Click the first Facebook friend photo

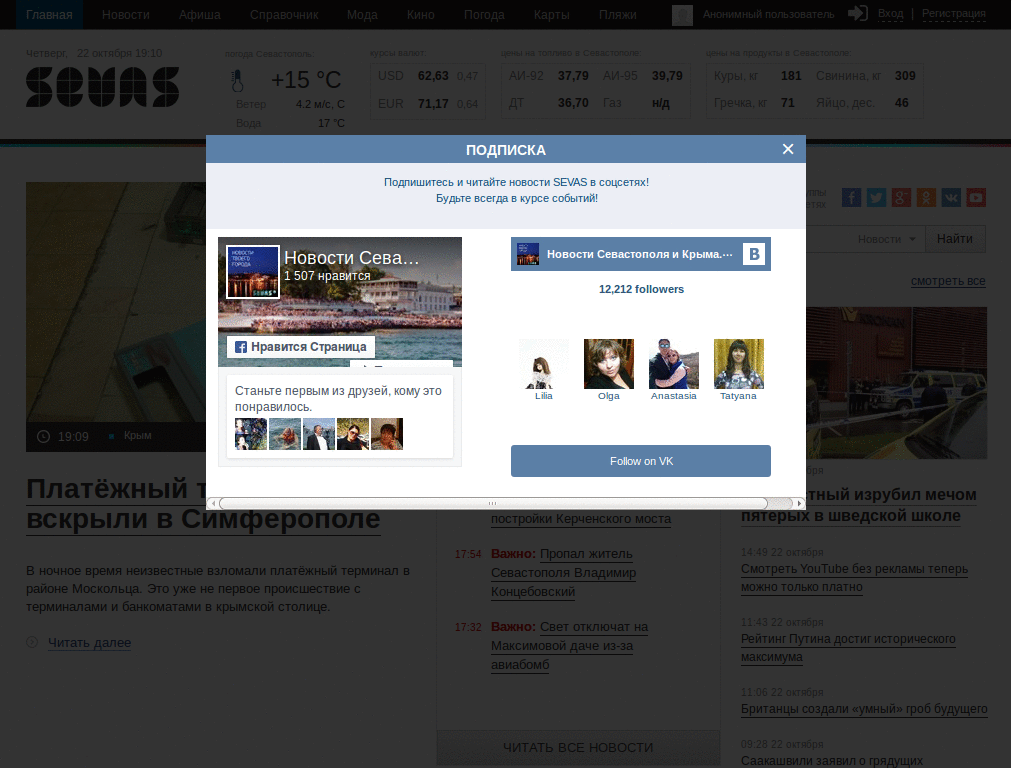(251, 434)
